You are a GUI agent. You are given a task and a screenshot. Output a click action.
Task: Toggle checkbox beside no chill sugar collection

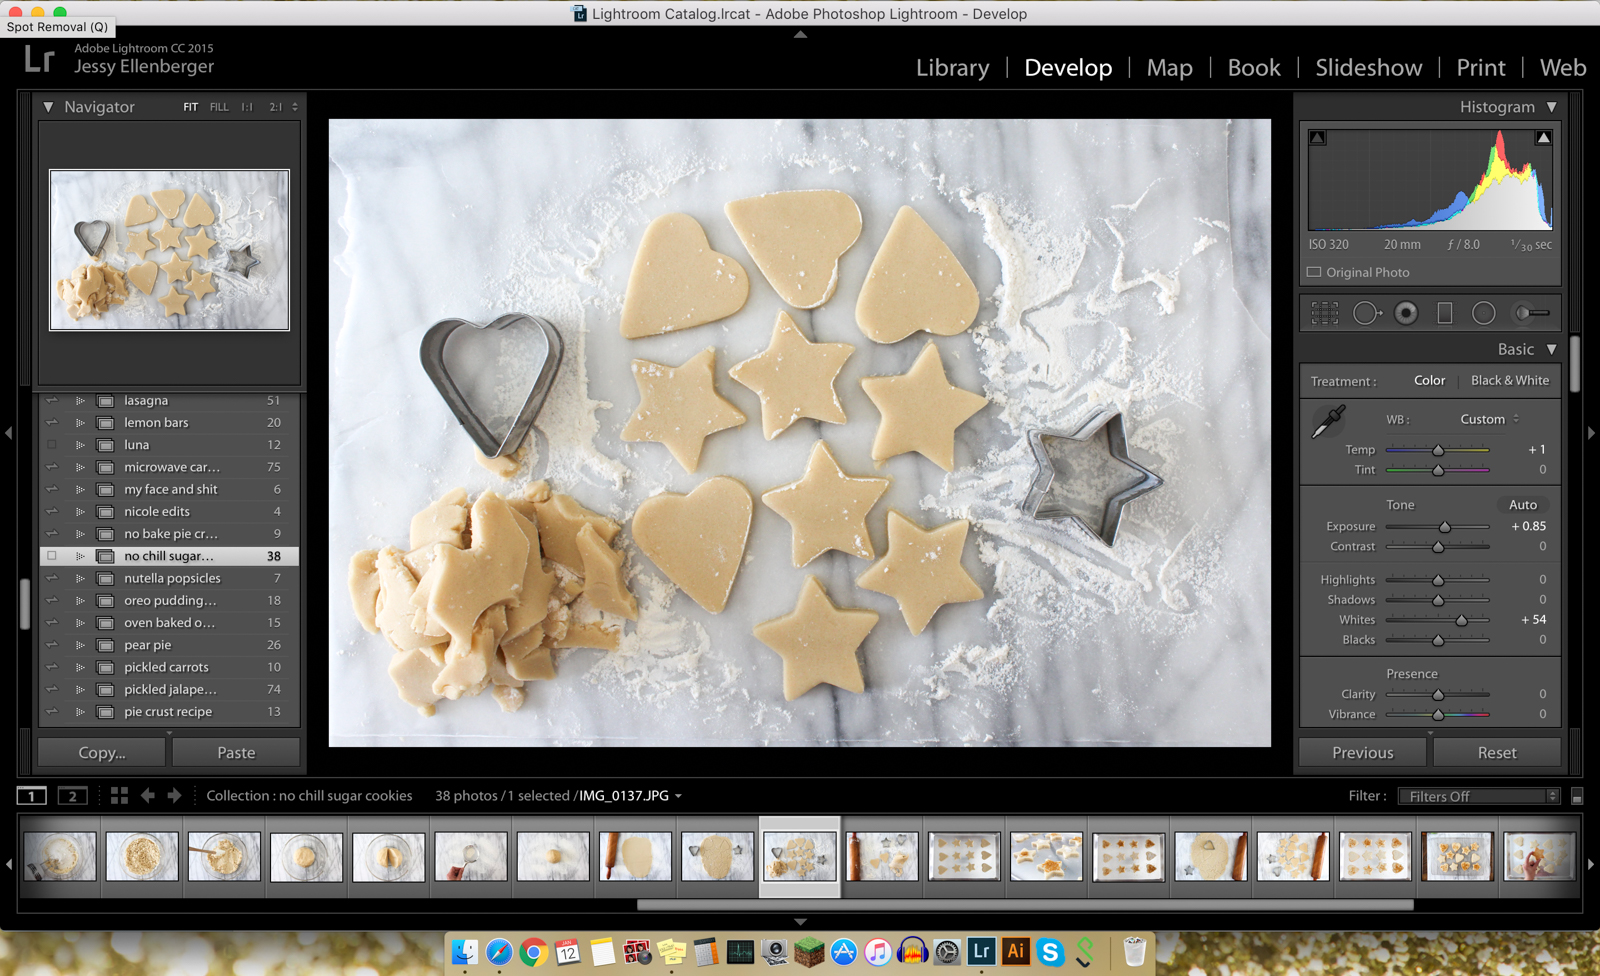[52, 556]
